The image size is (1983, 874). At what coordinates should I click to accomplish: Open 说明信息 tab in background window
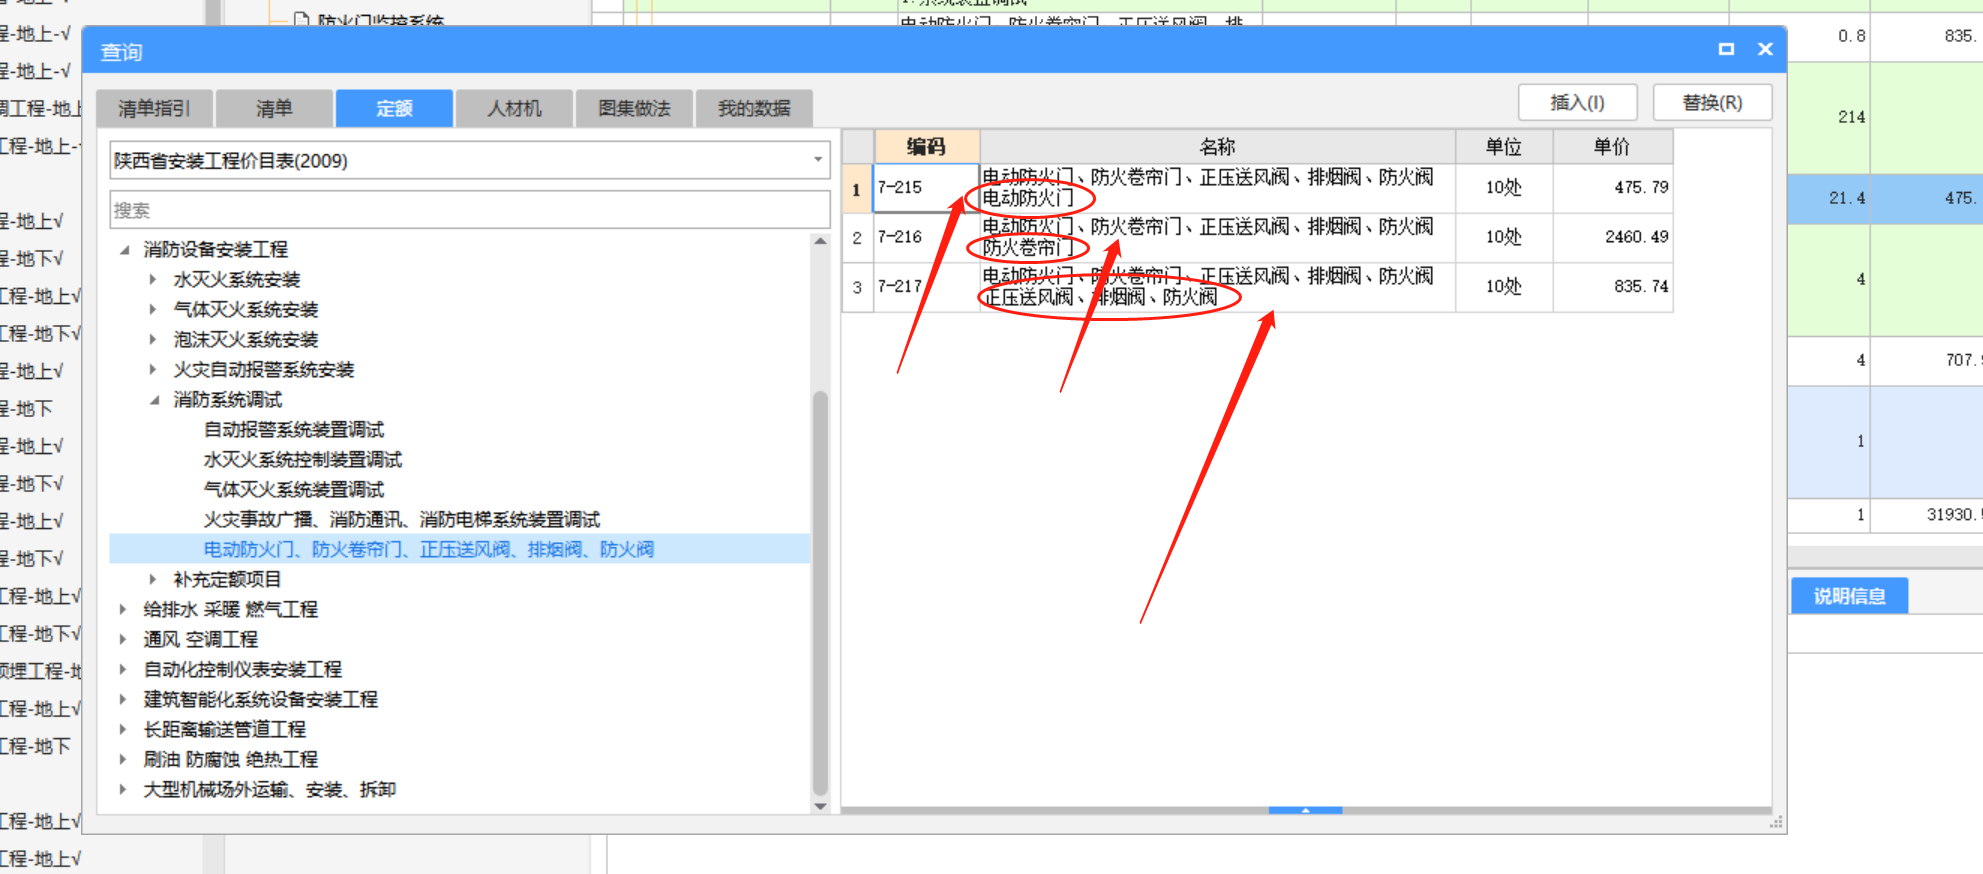pyautogui.click(x=1849, y=596)
